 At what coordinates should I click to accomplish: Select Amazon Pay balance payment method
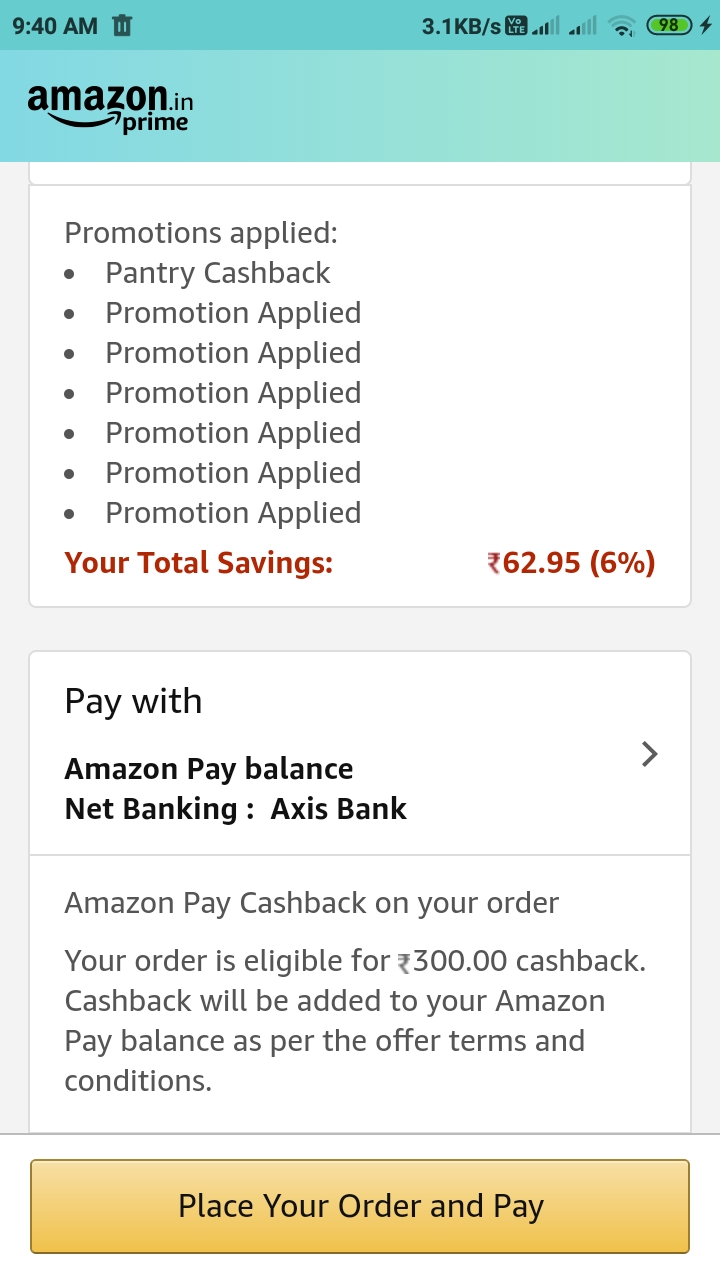[209, 769]
